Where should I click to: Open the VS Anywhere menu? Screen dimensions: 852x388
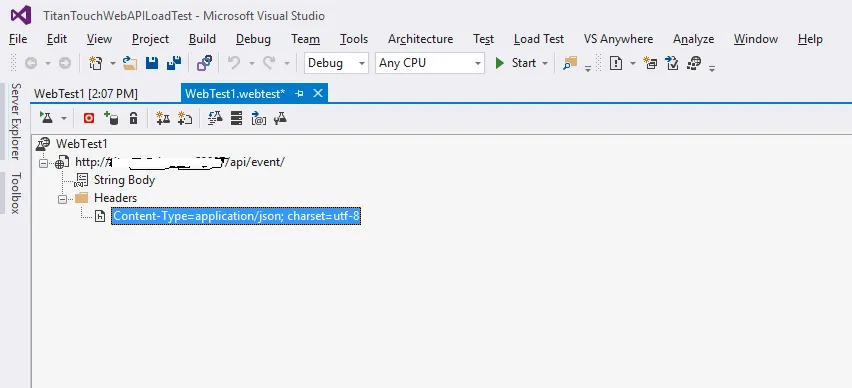click(618, 39)
